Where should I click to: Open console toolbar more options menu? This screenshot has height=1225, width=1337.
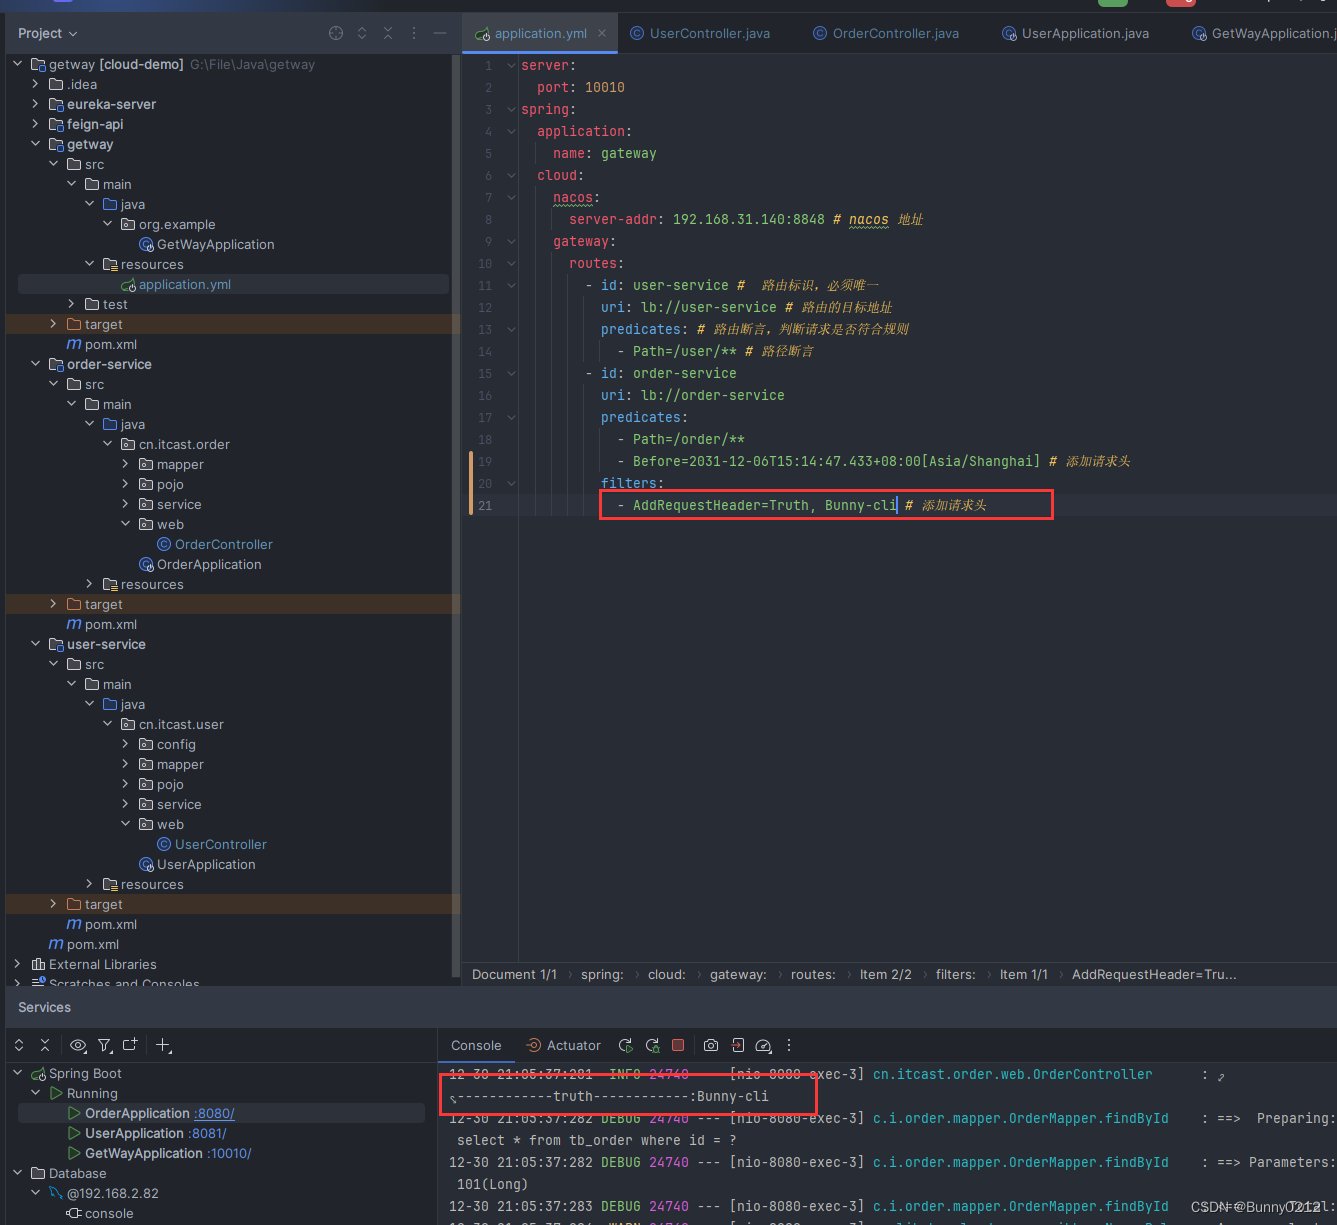point(789,1045)
